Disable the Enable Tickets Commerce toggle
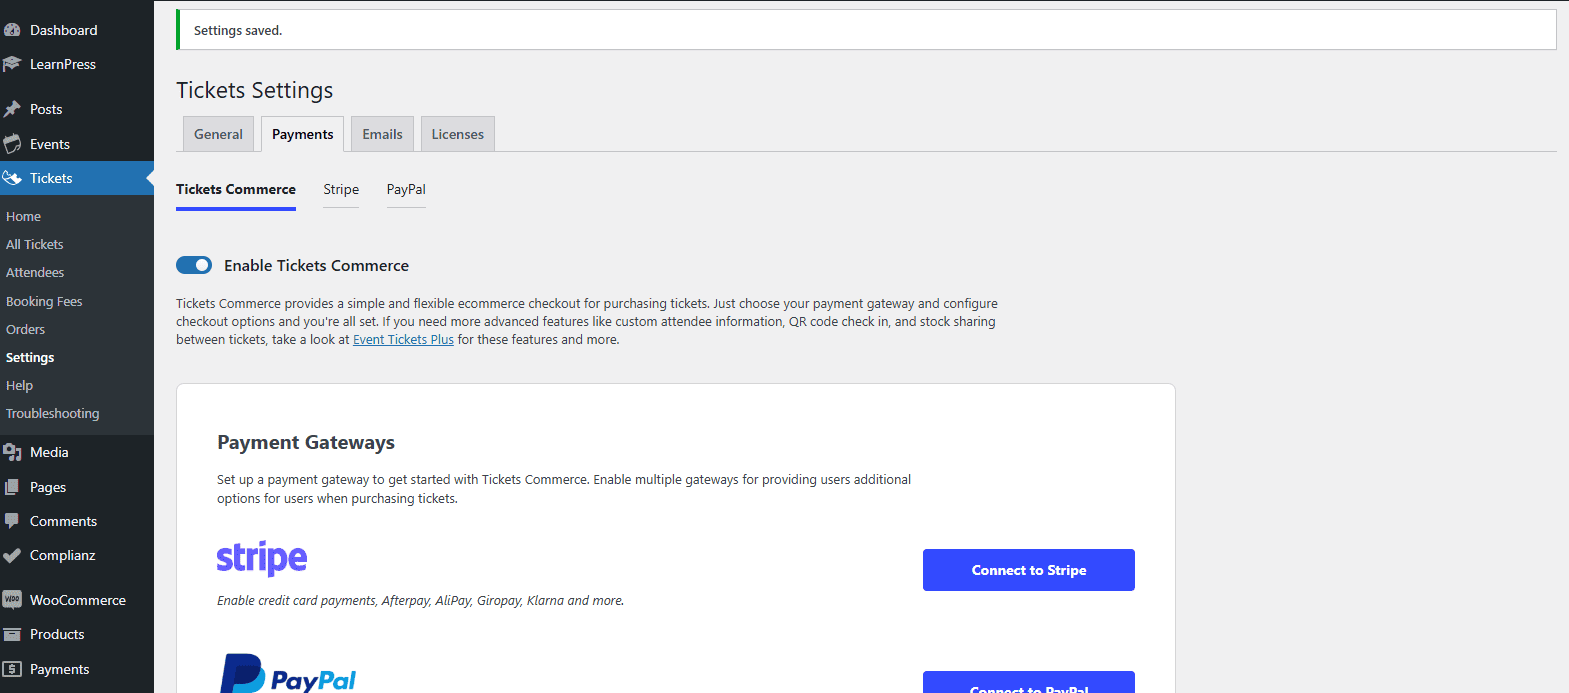The height and width of the screenshot is (693, 1569). 194,265
